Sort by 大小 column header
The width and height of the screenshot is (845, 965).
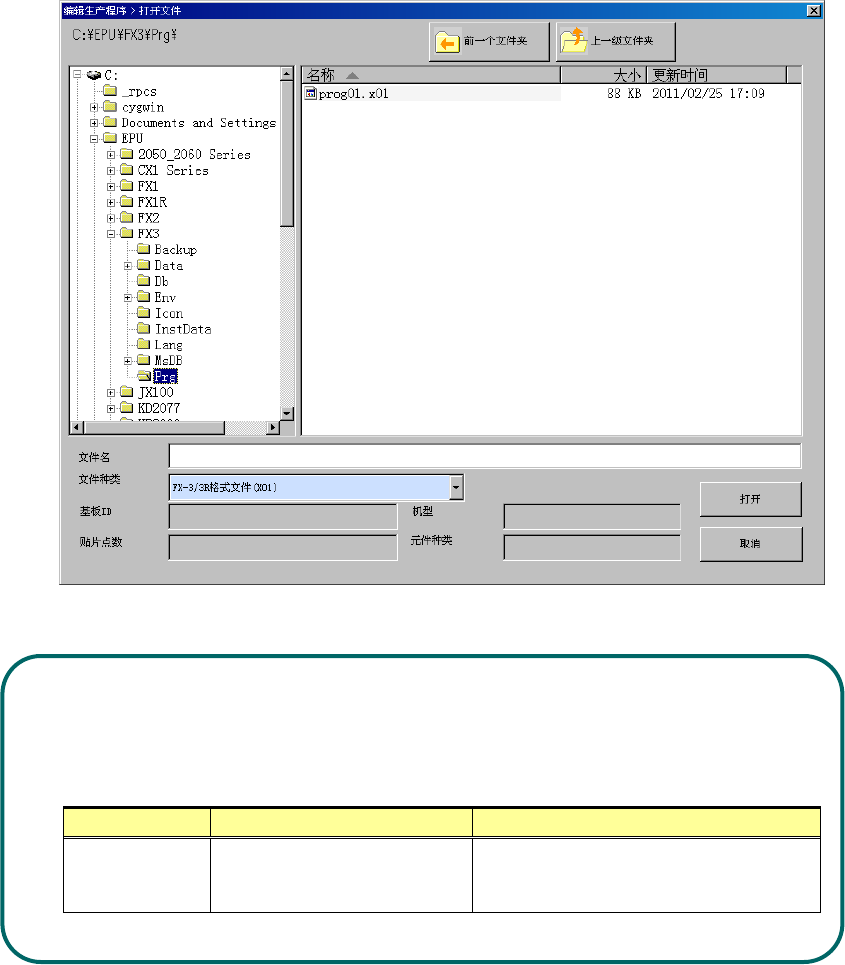click(604, 75)
